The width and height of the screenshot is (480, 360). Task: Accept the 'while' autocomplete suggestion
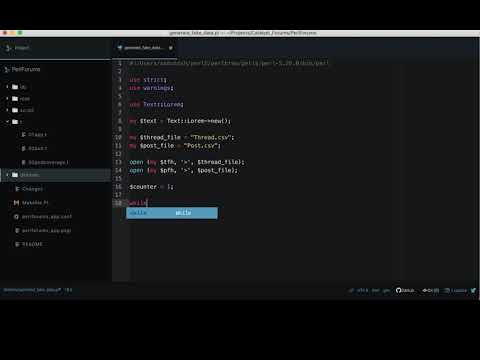click(172, 213)
